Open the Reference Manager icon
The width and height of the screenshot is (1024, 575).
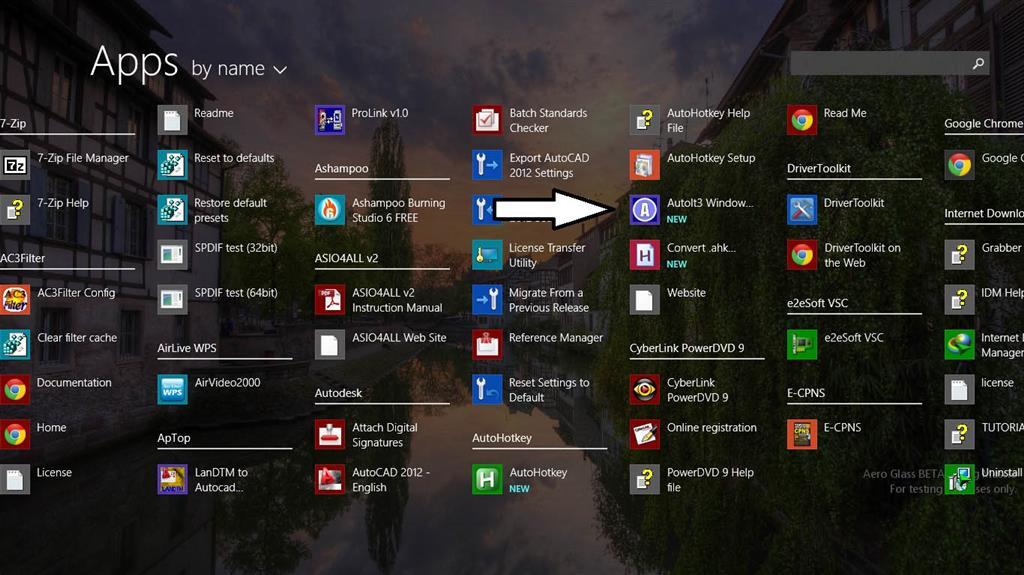click(487, 345)
